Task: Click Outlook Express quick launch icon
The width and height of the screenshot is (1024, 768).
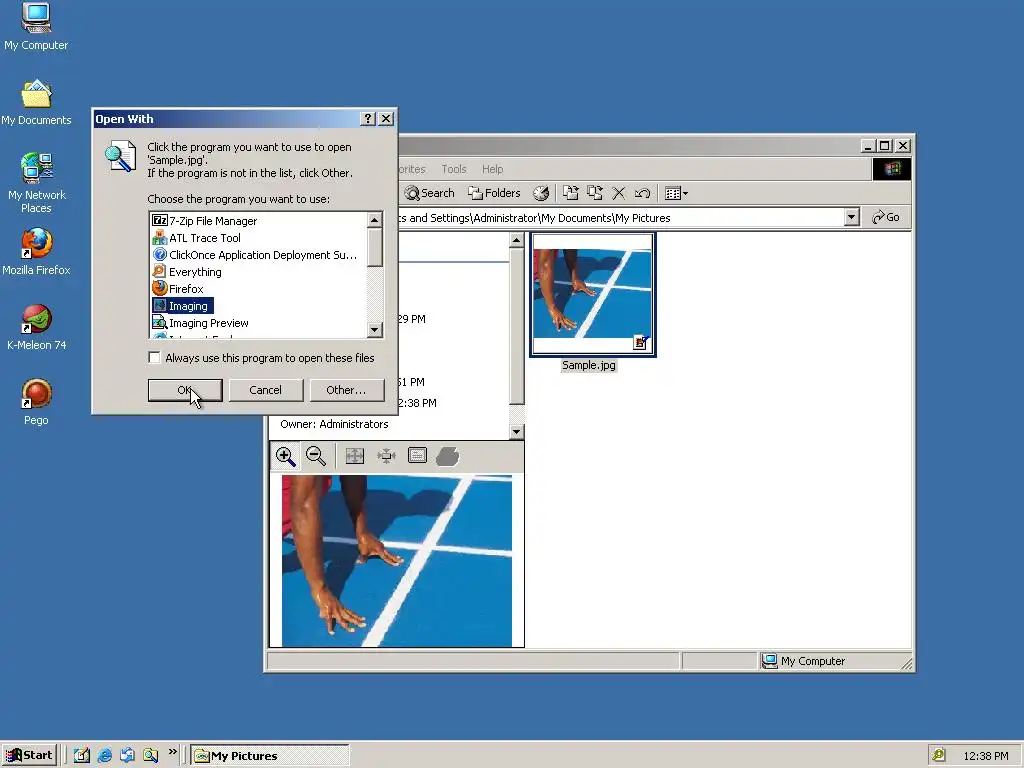Action: click(x=127, y=755)
